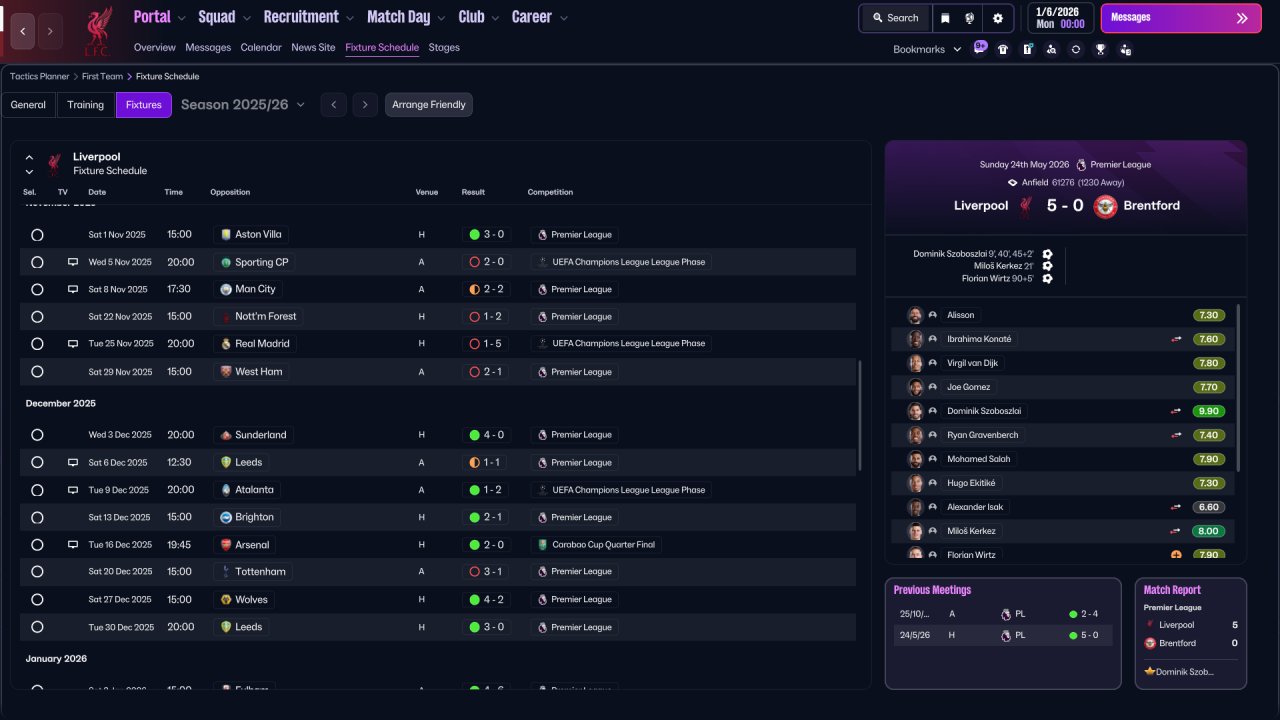Viewport: 1280px width, 720px height.
Task: Click the stadium icon next to Anfield
Action: pyautogui.click(x=1012, y=183)
